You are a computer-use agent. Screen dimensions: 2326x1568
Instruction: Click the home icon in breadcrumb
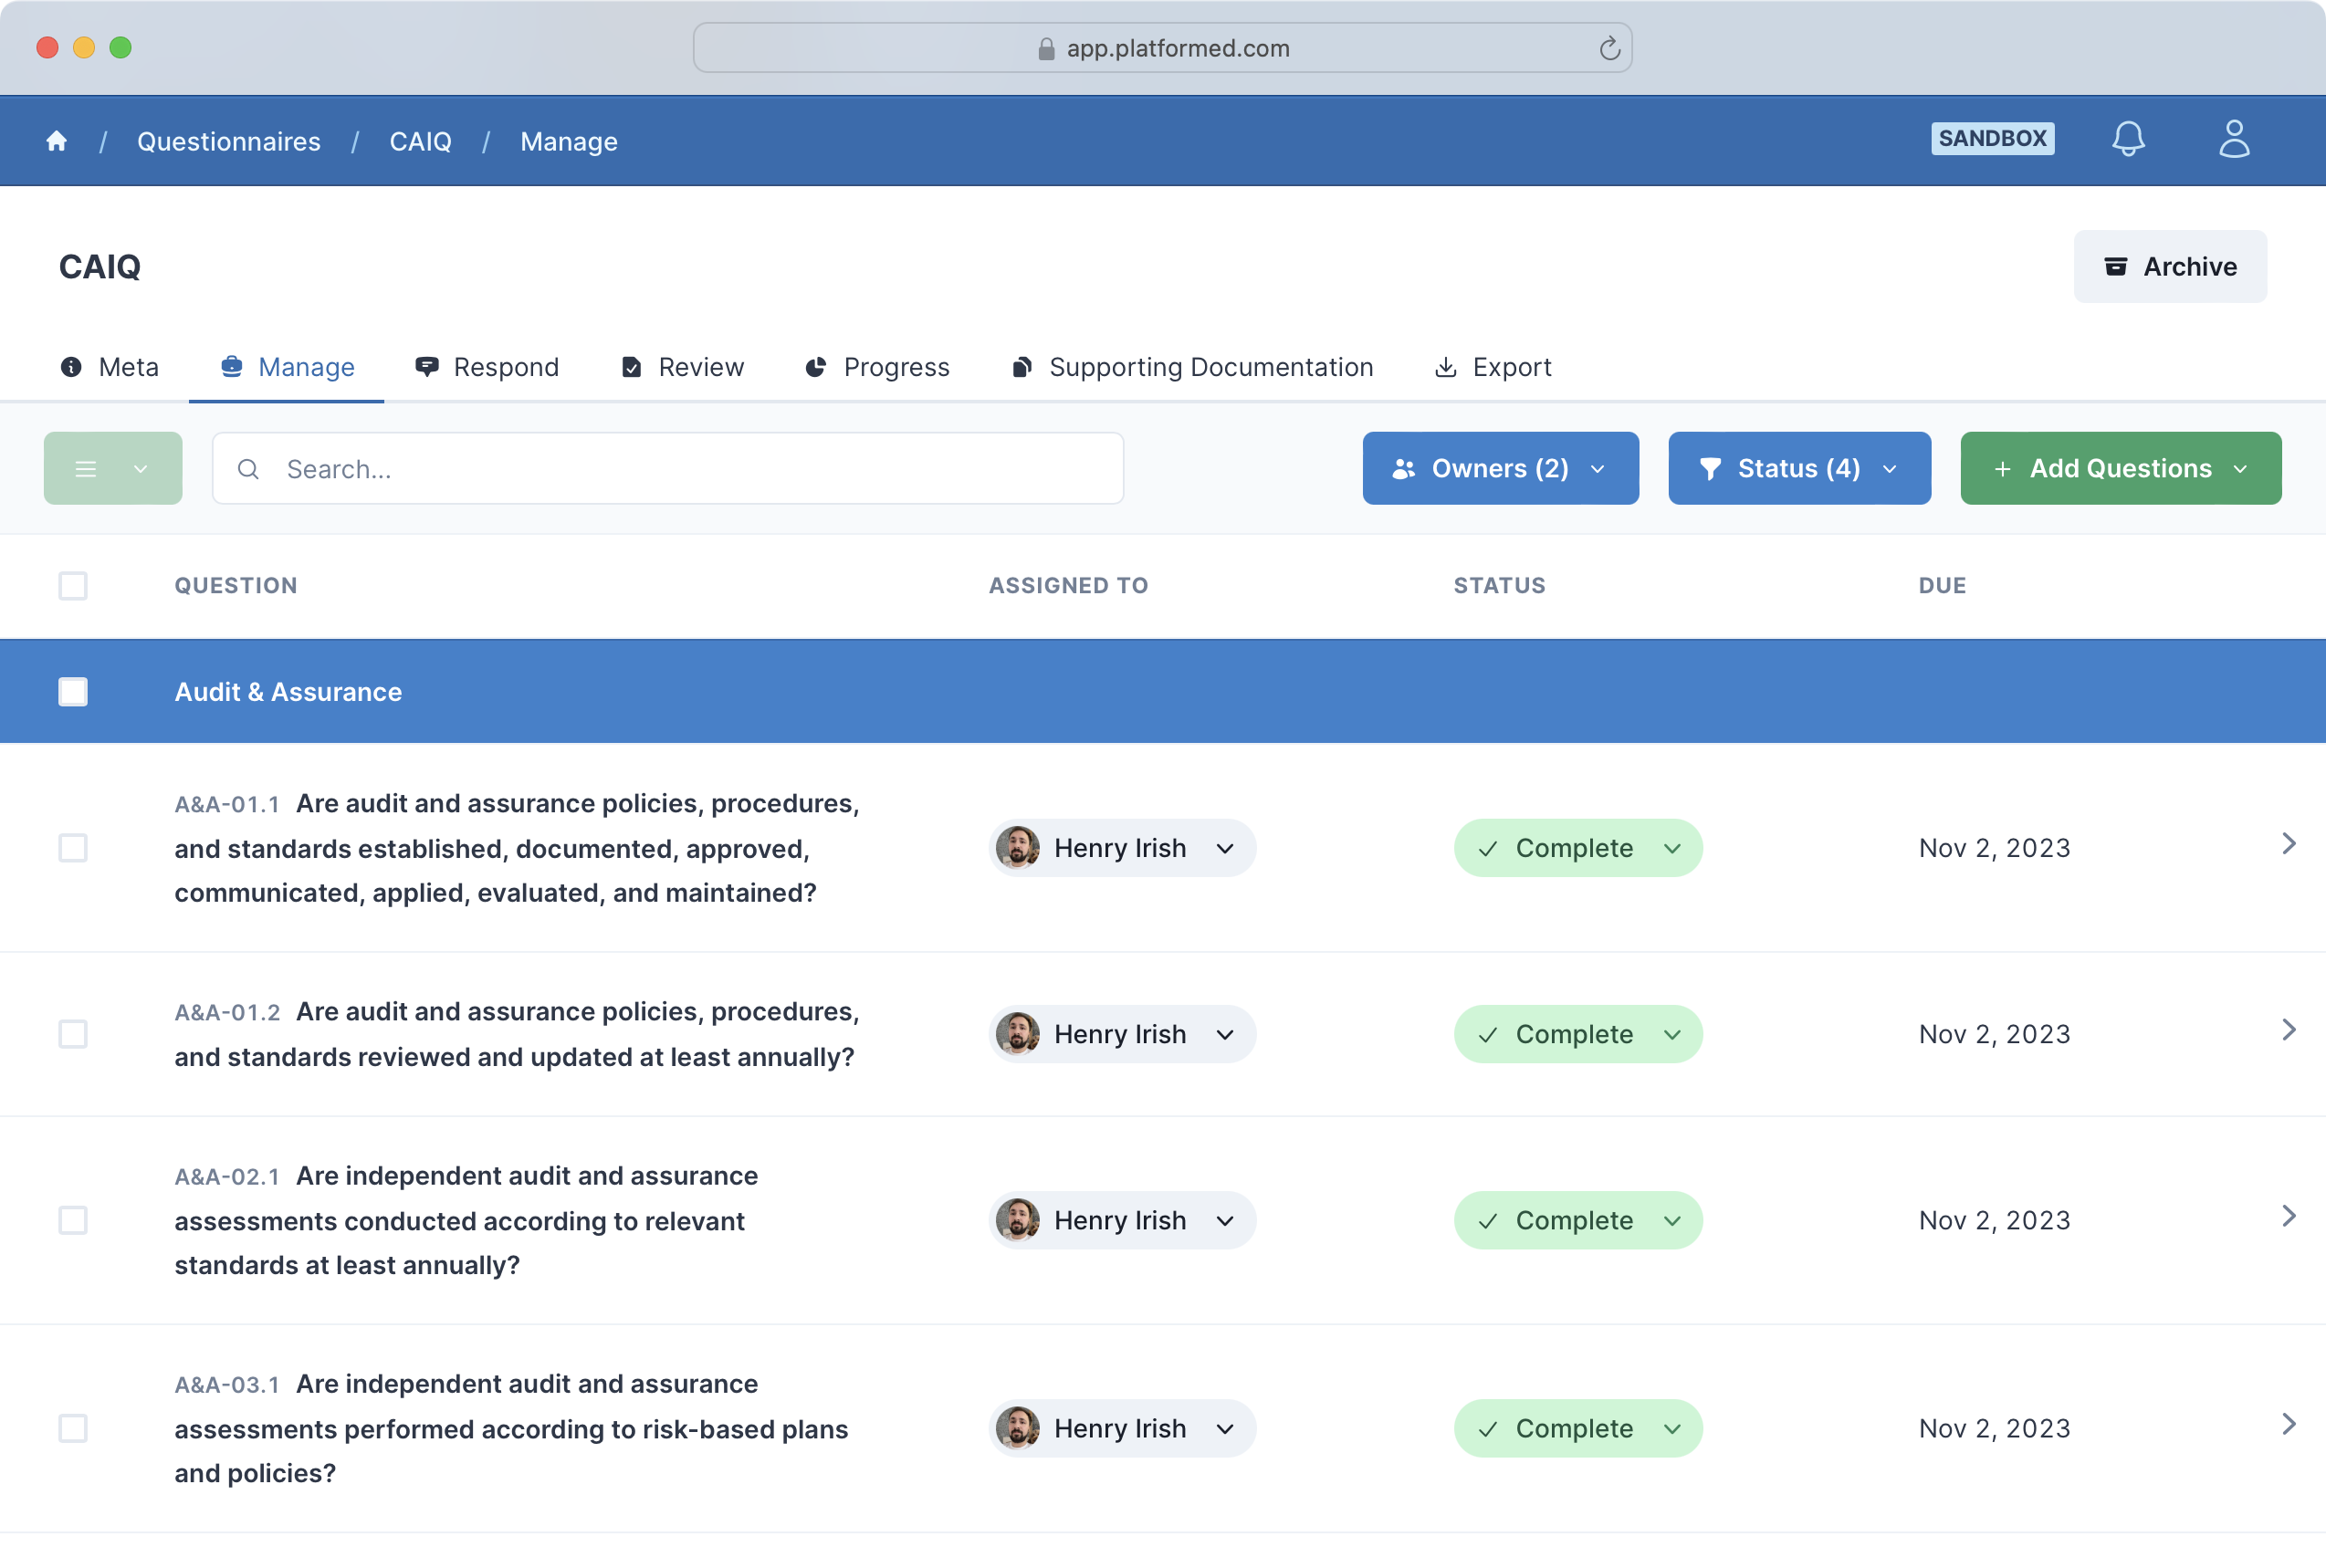pyautogui.click(x=57, y=141)
